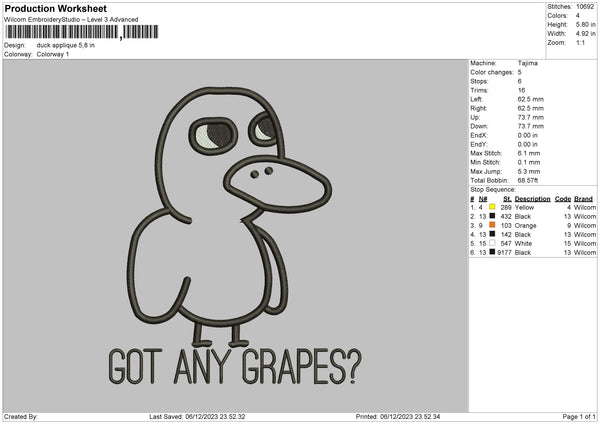Click the Max Jump value 5.3 mm

pyautogui.click(x=528, y=171)
